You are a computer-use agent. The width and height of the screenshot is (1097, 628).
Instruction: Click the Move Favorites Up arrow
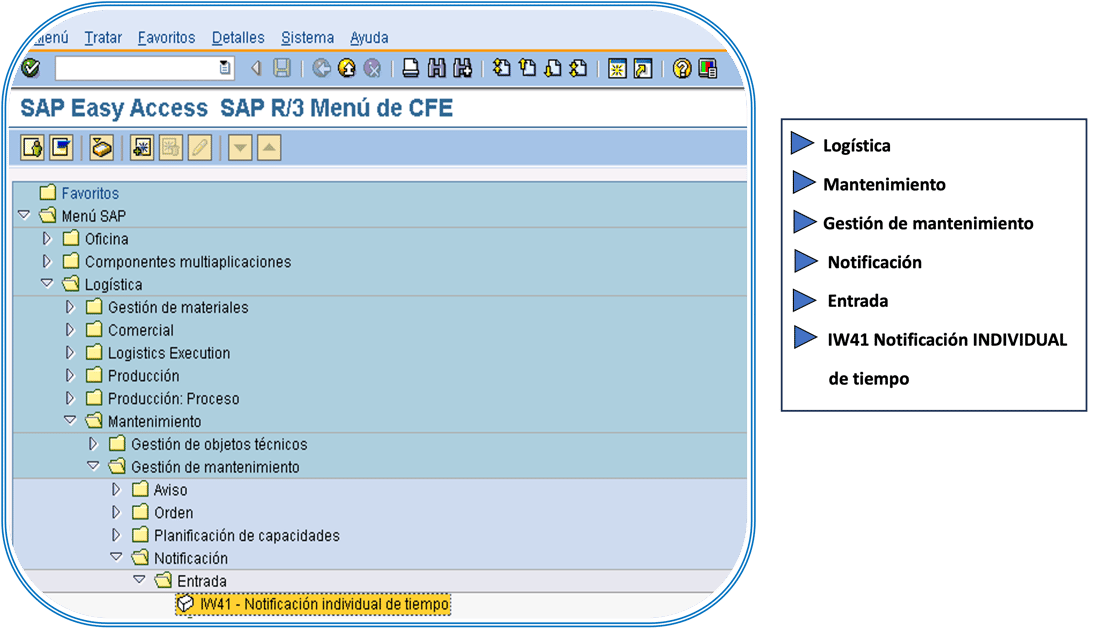point(269,148)
